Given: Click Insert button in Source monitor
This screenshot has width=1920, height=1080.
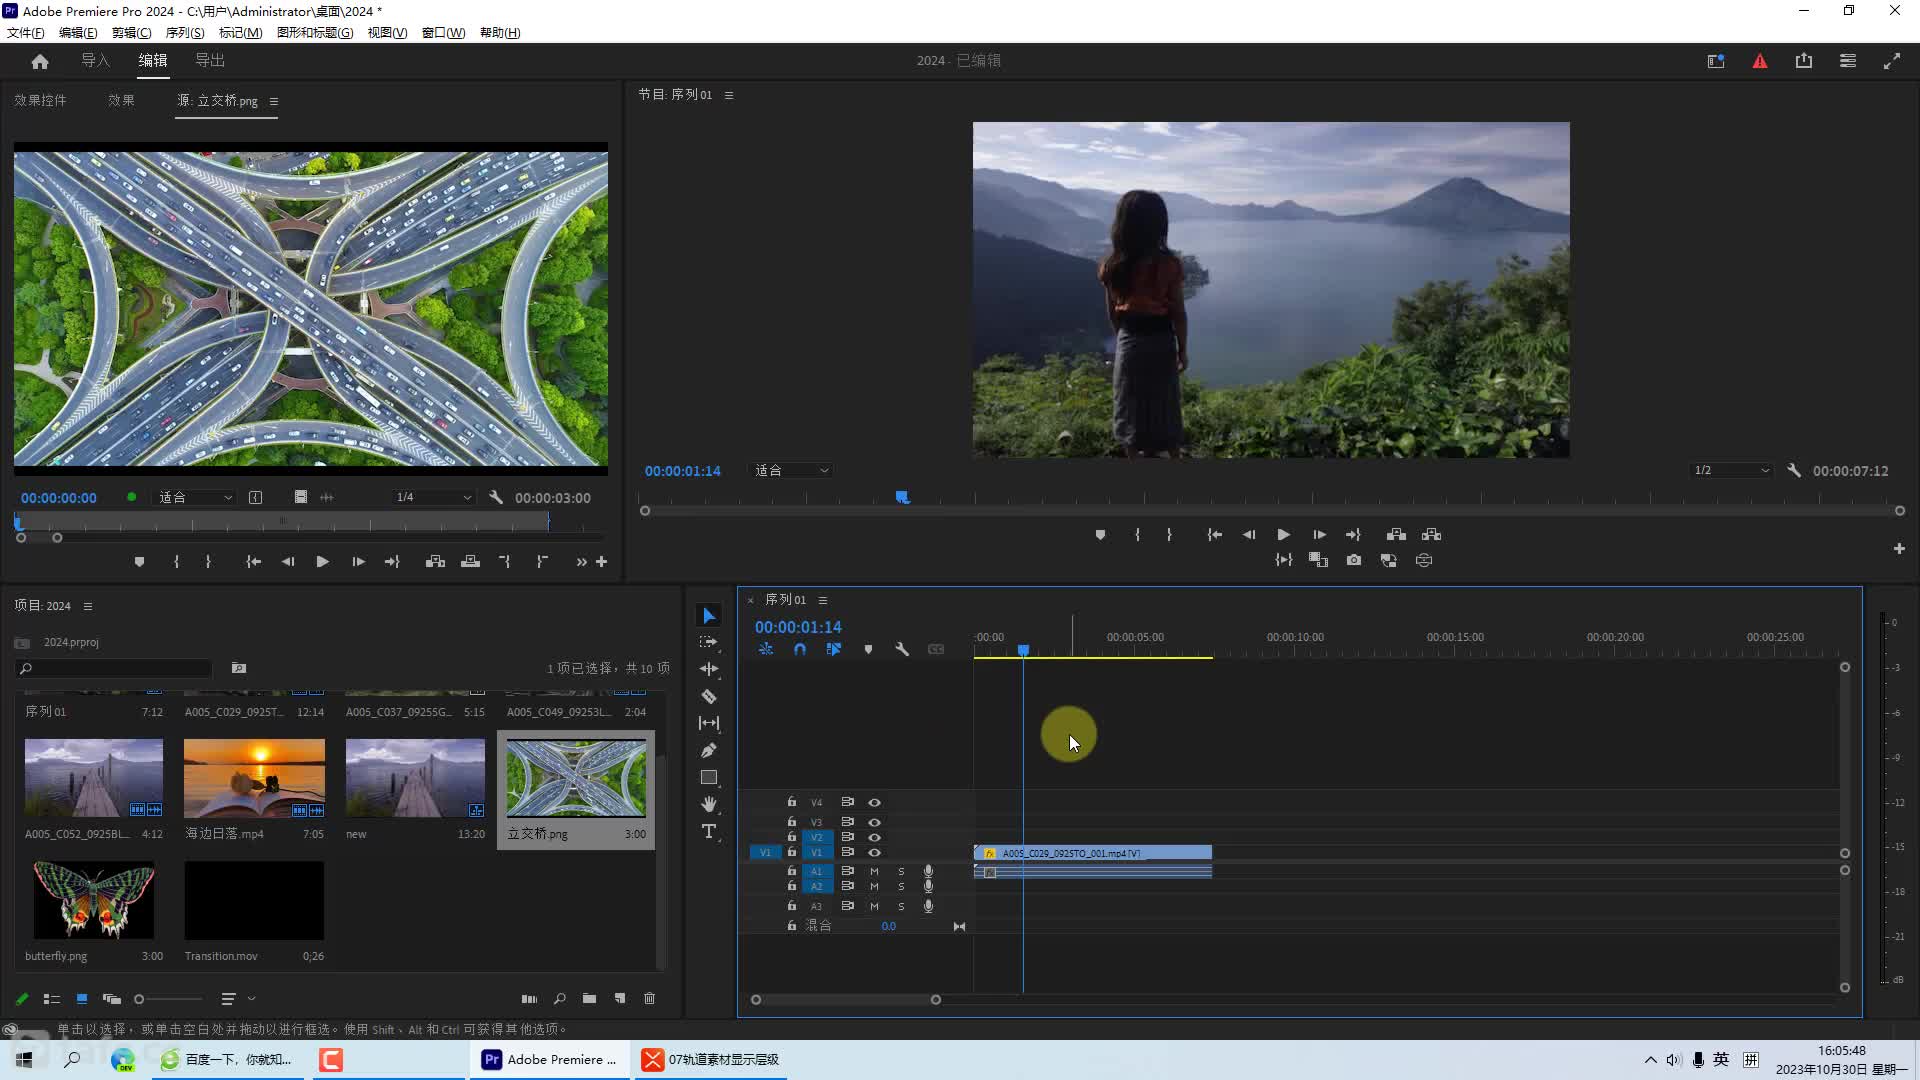Looking at the screenshot, I should pyautogui.click(x=435, y=562).
